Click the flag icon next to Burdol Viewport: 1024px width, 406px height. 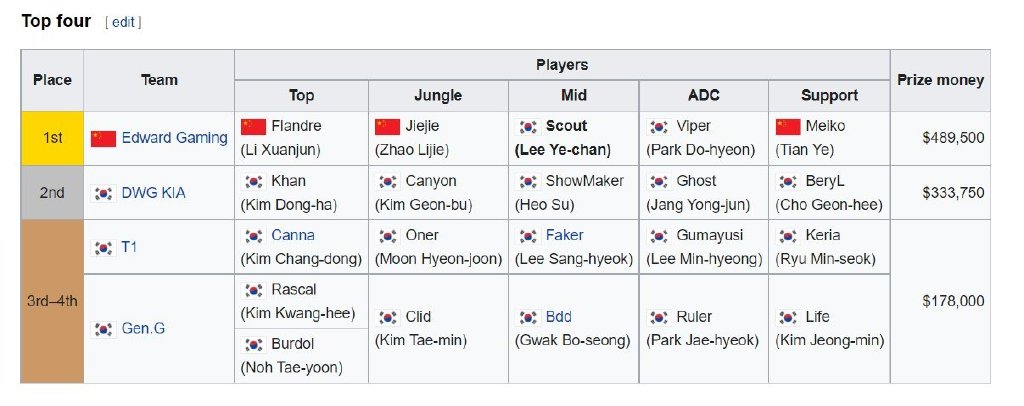(253, 344)
